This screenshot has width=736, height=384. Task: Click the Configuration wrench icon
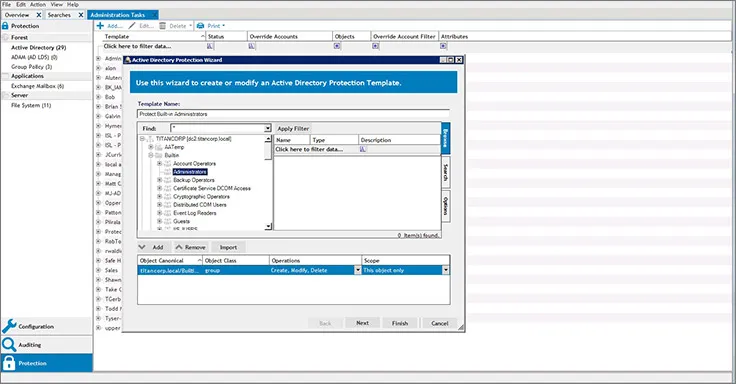(x=9, y=326)
